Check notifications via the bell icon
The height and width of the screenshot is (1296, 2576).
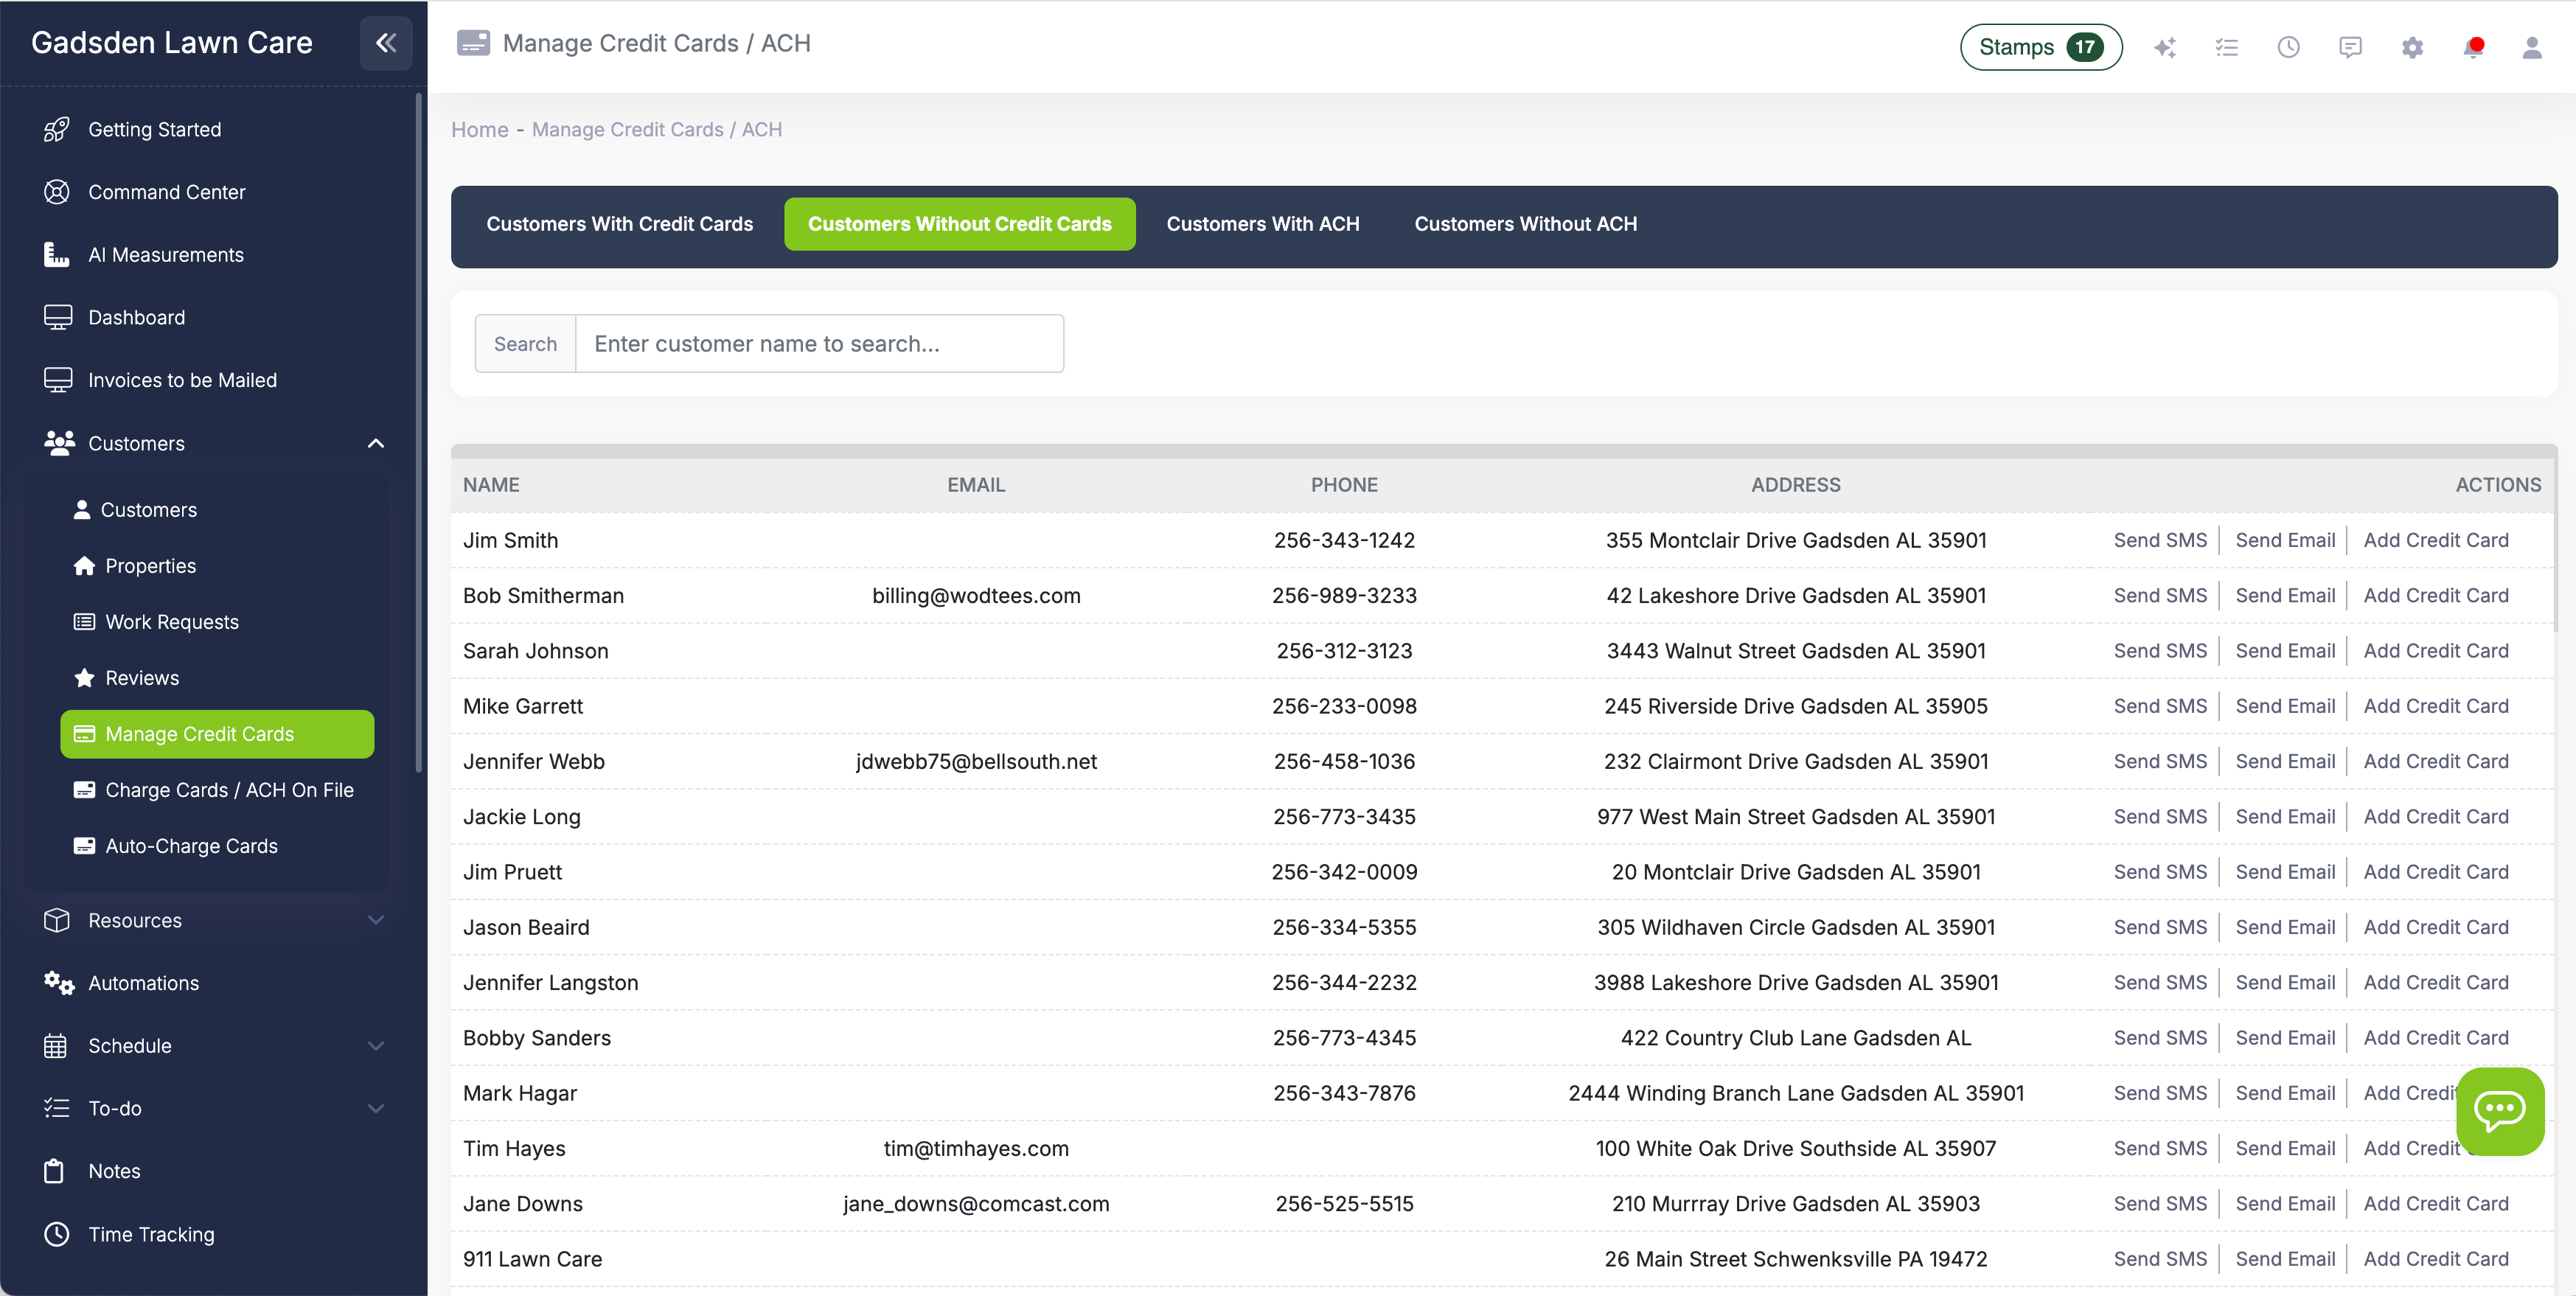point(2473,46)
